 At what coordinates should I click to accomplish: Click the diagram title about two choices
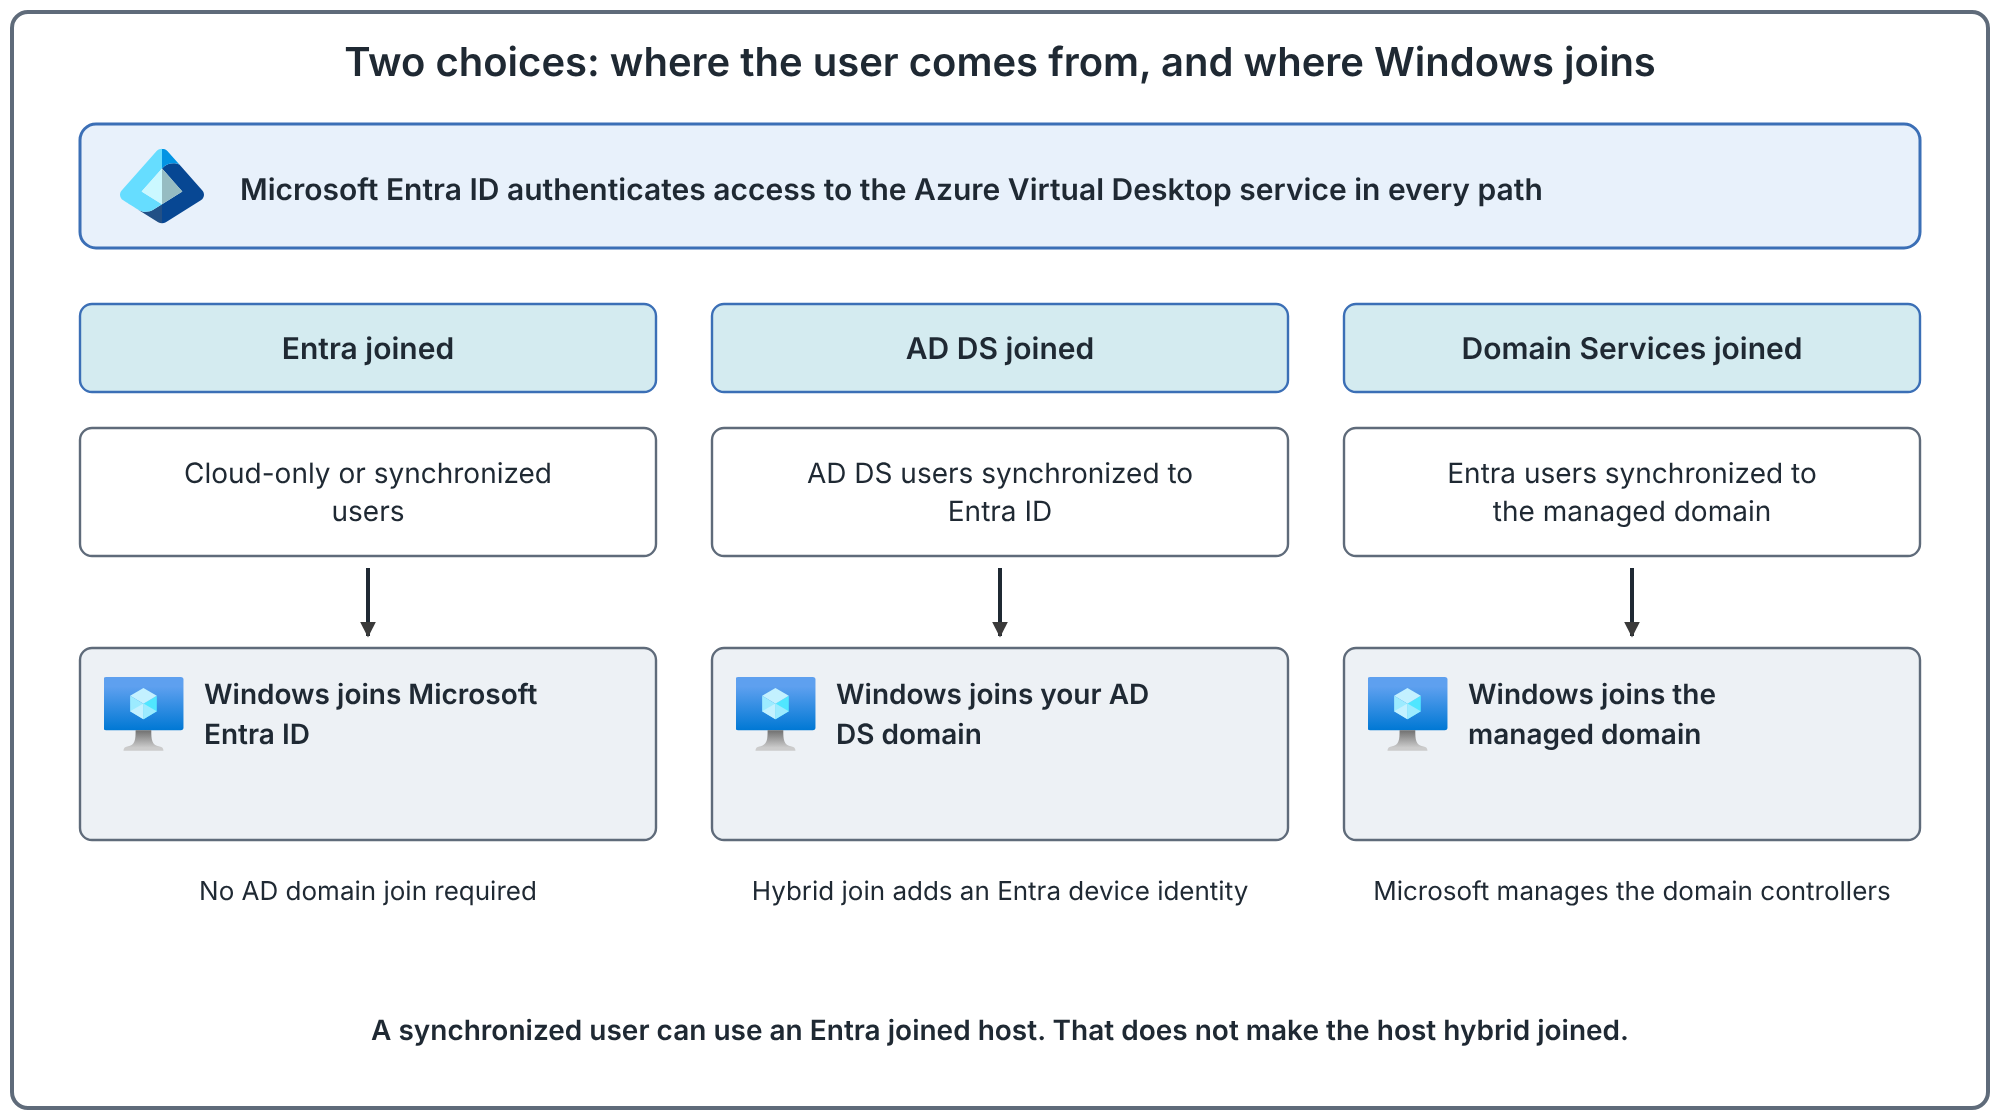click(x=1000, y=62)
